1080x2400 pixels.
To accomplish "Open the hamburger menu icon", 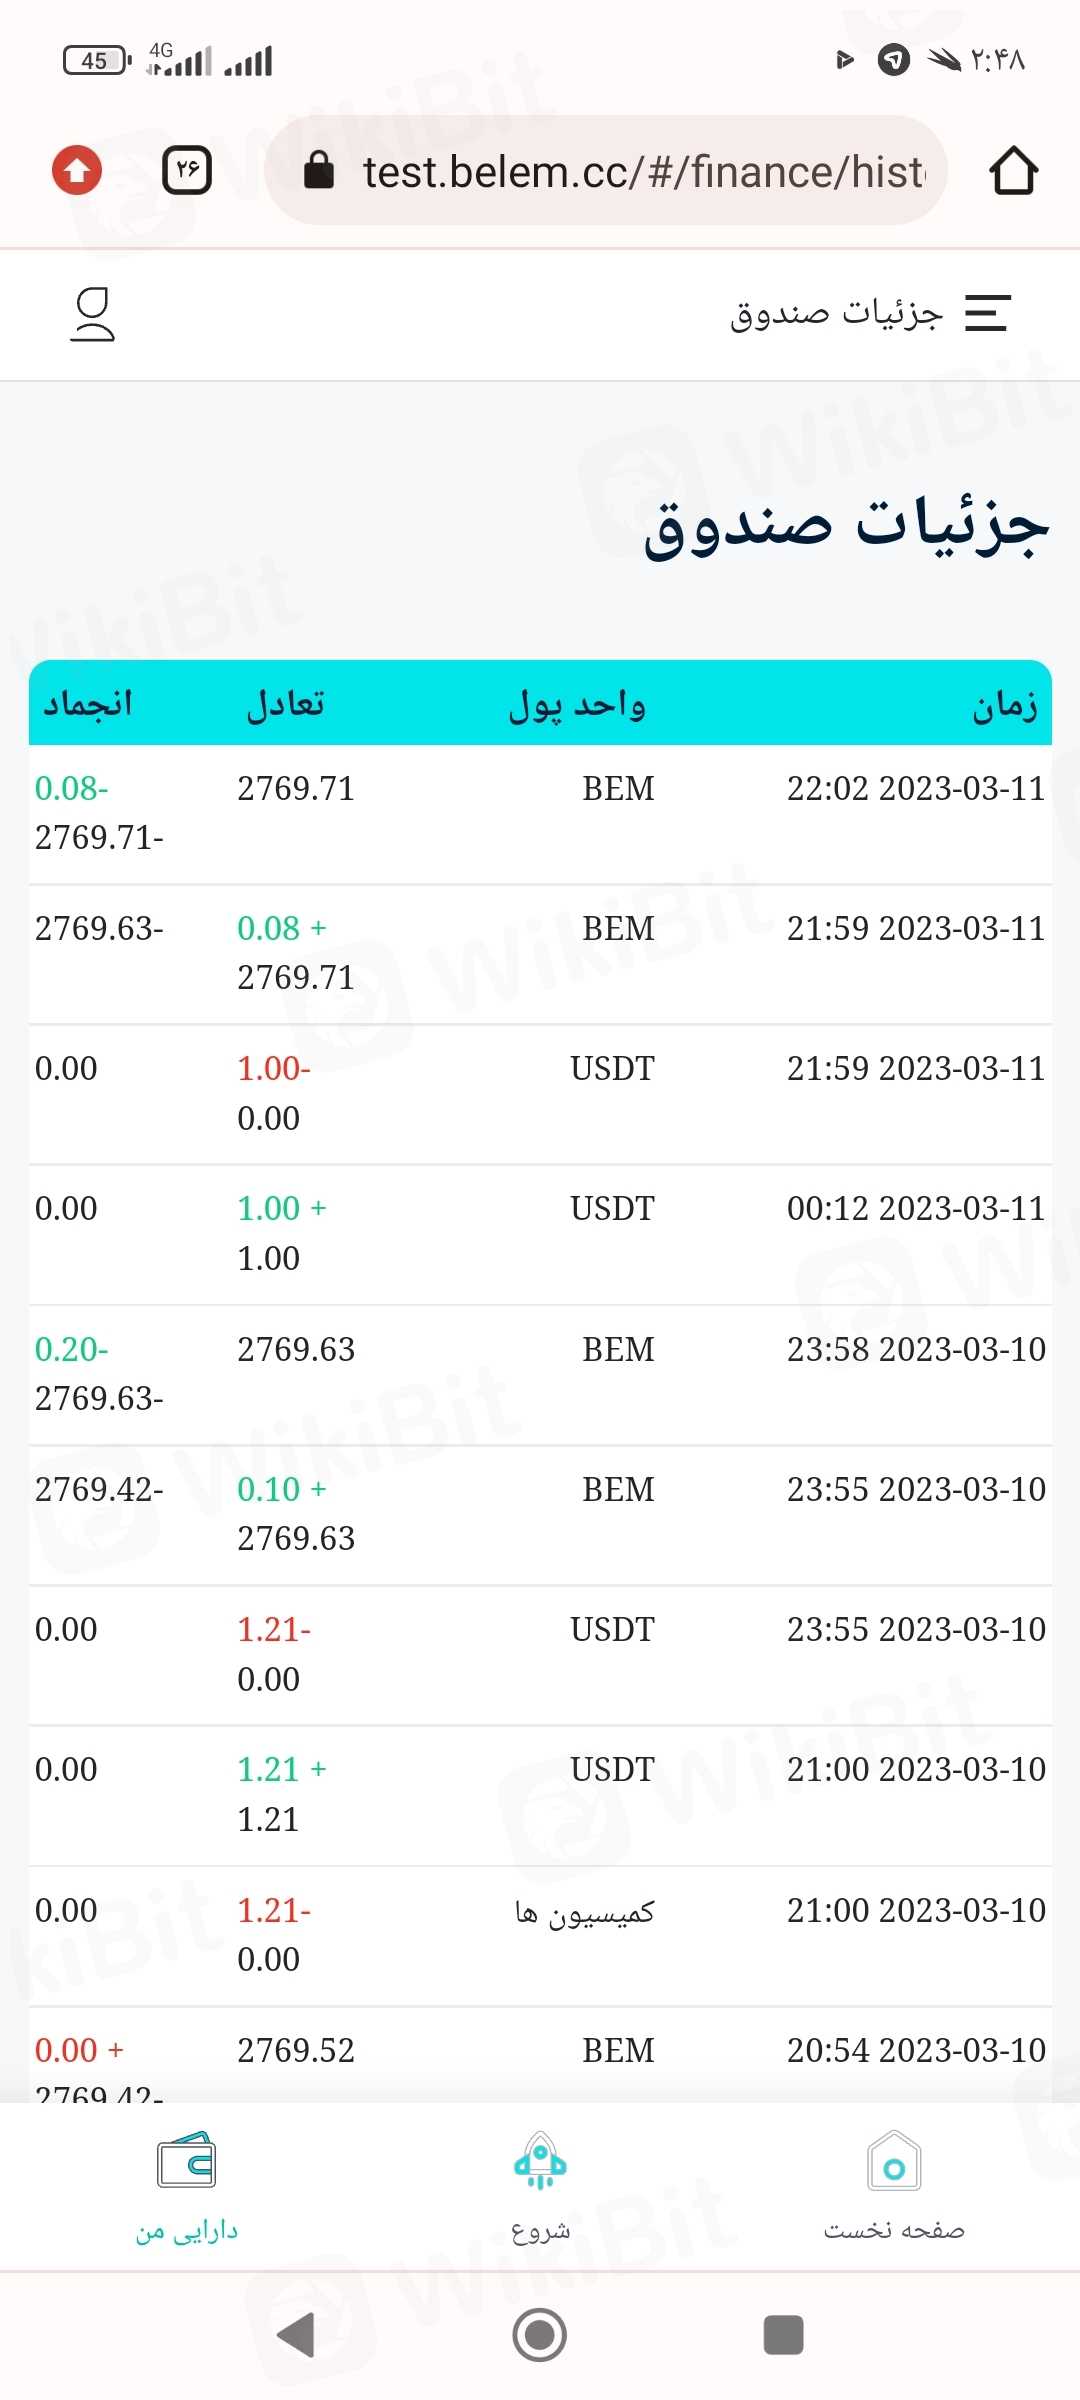I will click(x=987, y=313).
